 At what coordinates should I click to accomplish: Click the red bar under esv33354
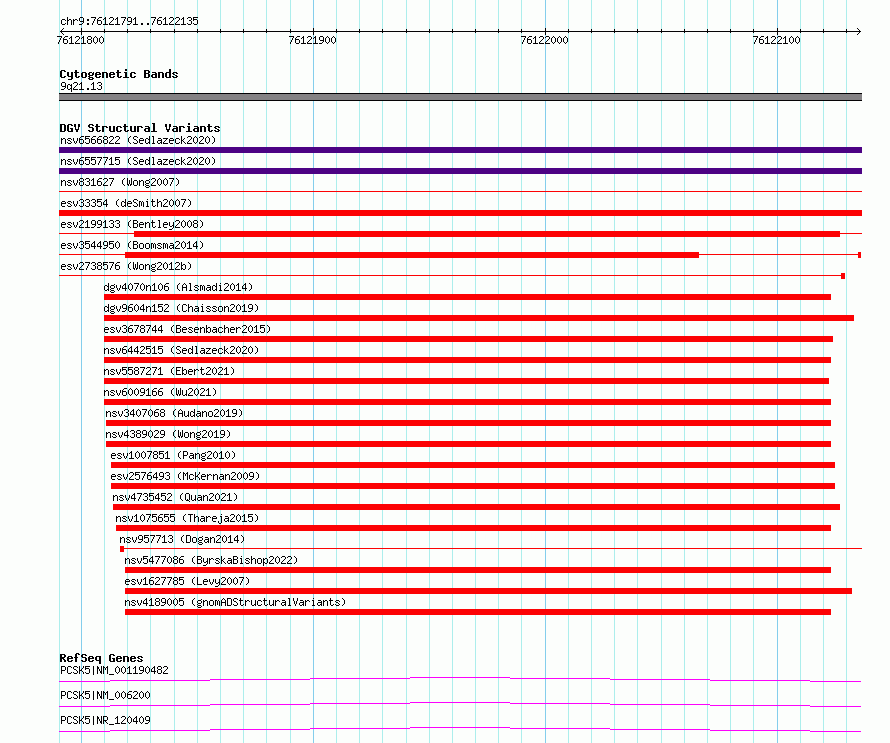tap(460, 213)
